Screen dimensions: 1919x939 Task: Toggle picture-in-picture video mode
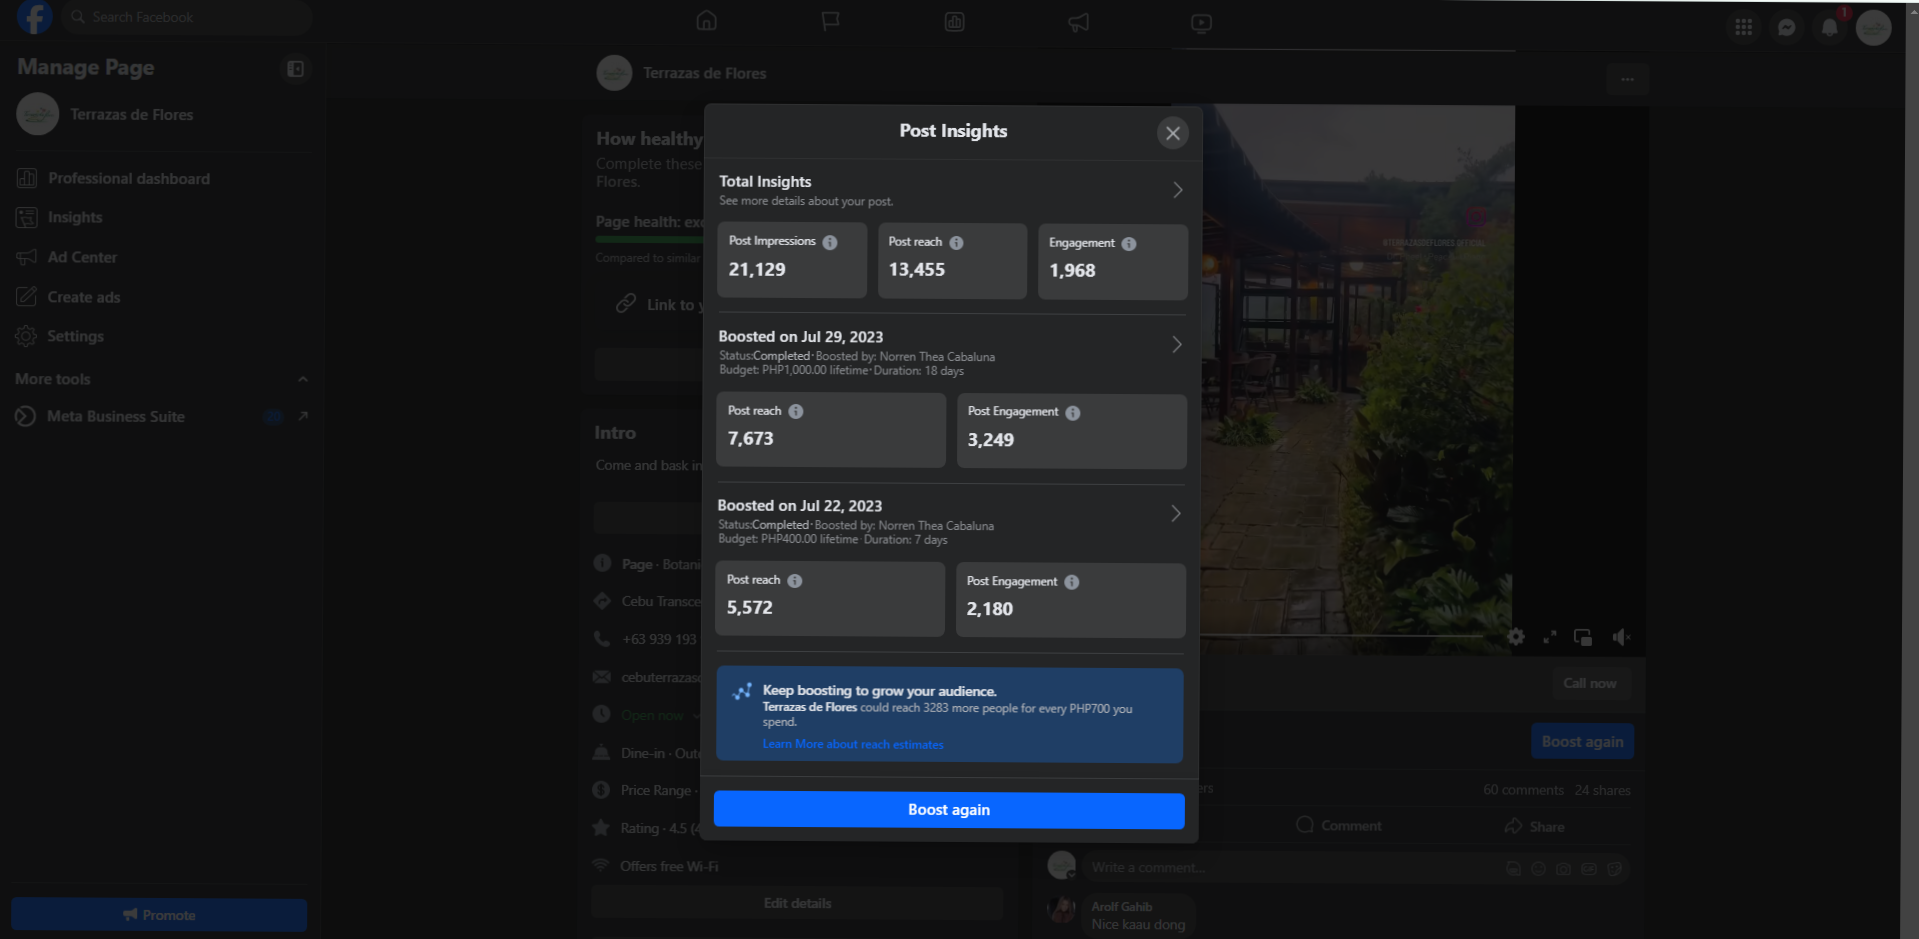1583,637
